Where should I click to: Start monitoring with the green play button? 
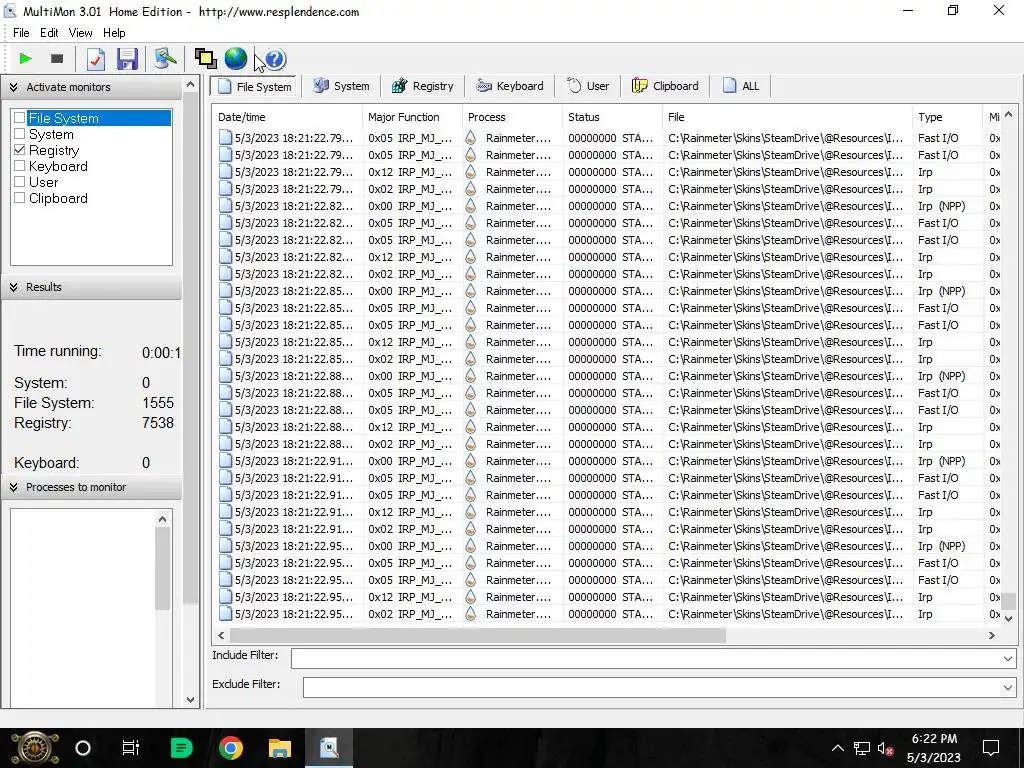25,59
